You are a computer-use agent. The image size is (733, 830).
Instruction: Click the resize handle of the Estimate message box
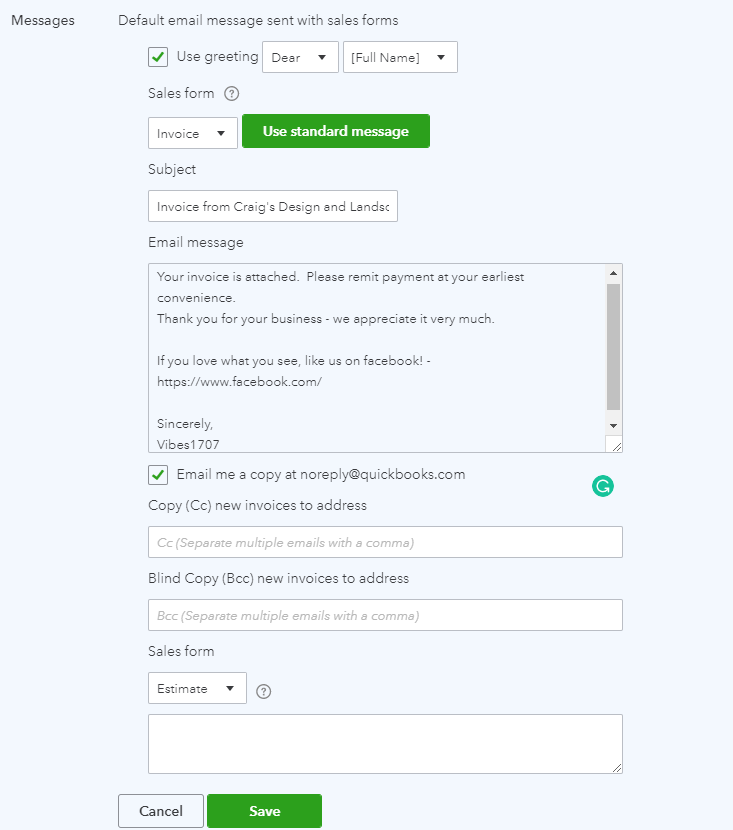tap(617, 768)
